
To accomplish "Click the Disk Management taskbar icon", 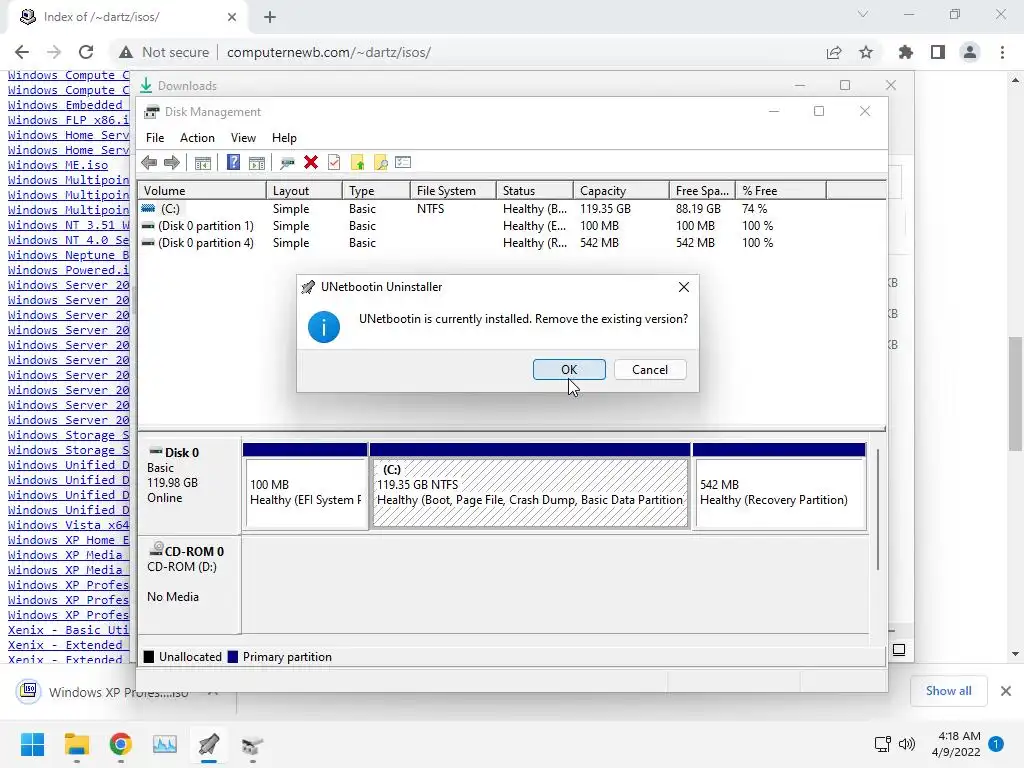I will (252, 744).
